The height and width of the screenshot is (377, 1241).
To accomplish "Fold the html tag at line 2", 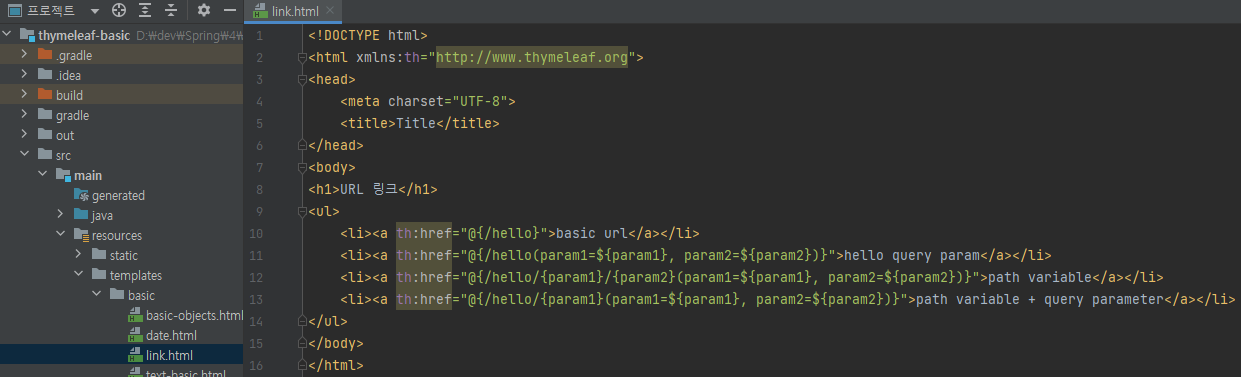I will pos(303,58).
